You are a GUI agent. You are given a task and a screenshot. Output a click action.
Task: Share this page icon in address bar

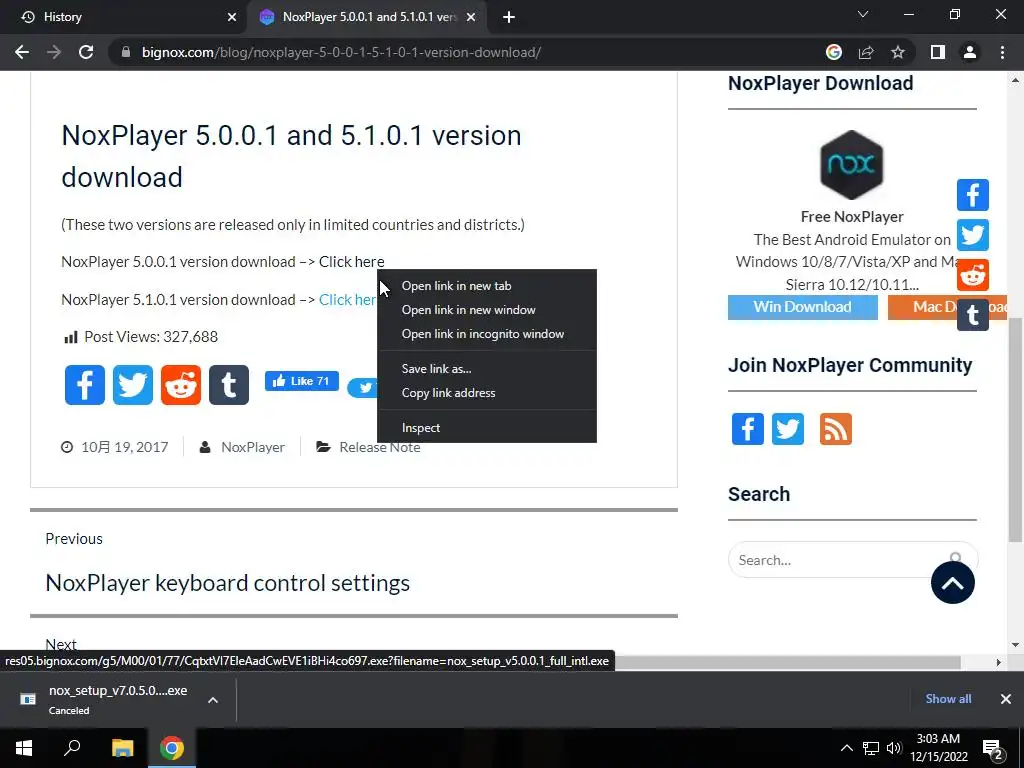pos(866,52)
